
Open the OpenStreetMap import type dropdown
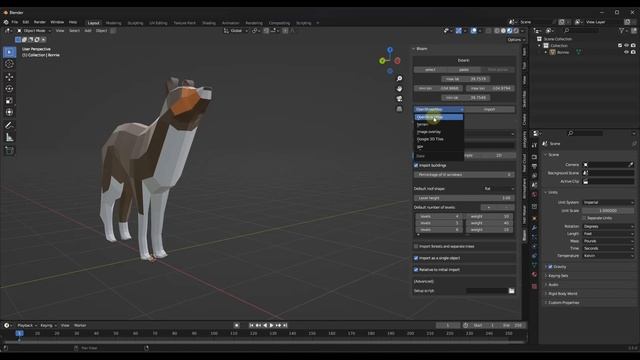coord(439,109)
